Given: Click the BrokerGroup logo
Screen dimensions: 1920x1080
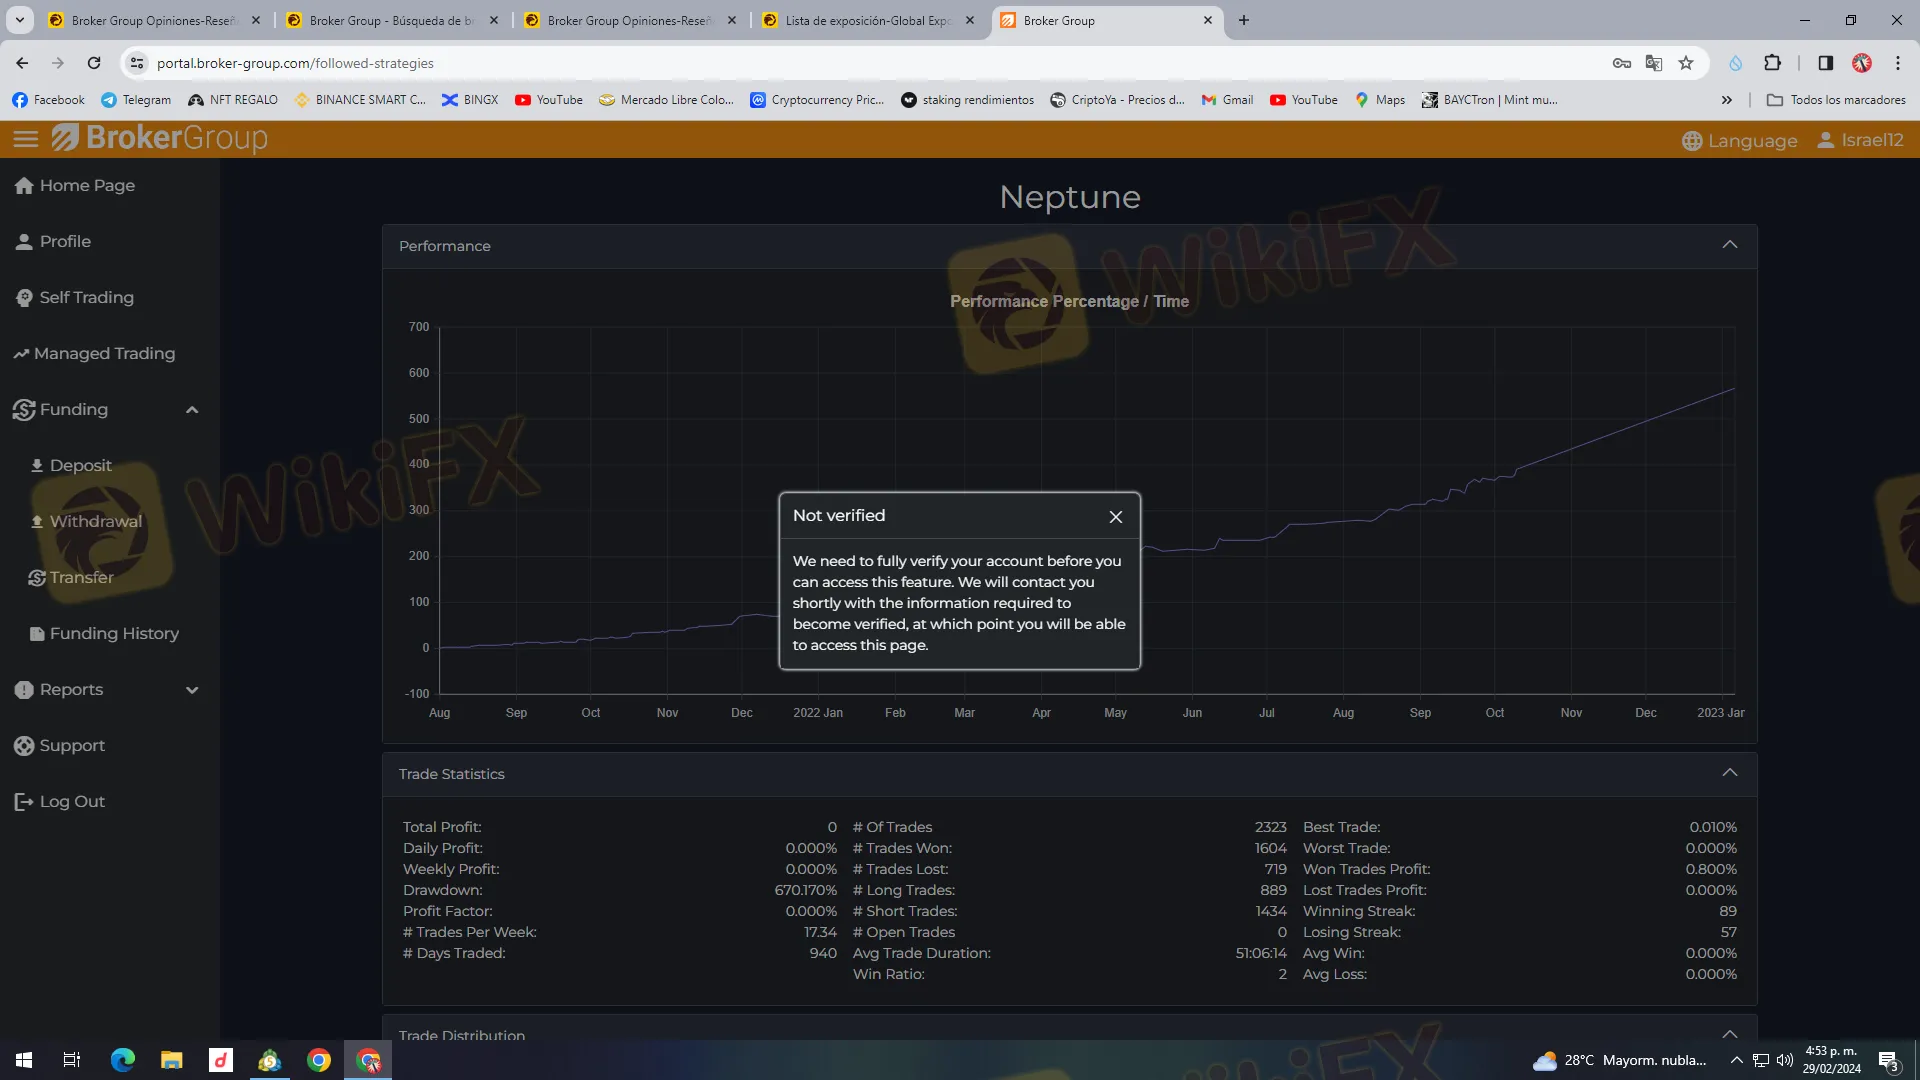Looking at the screenshot, I should [x=160, y=138].
